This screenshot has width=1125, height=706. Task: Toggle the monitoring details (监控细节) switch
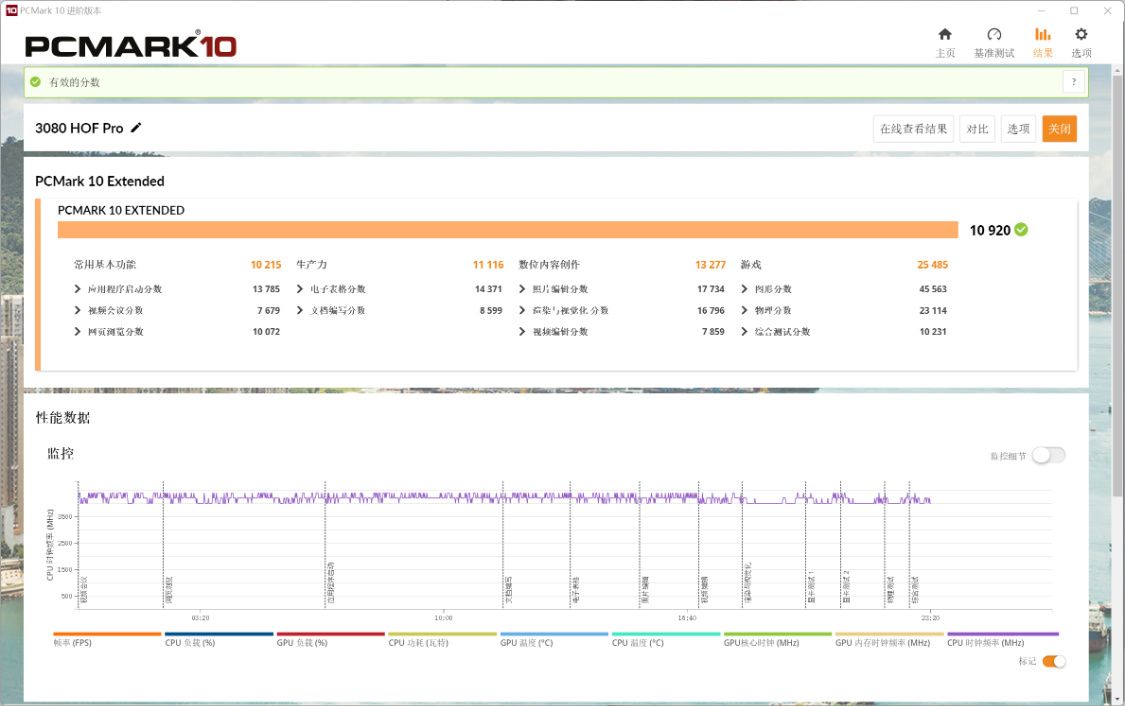coord(1048,455)
